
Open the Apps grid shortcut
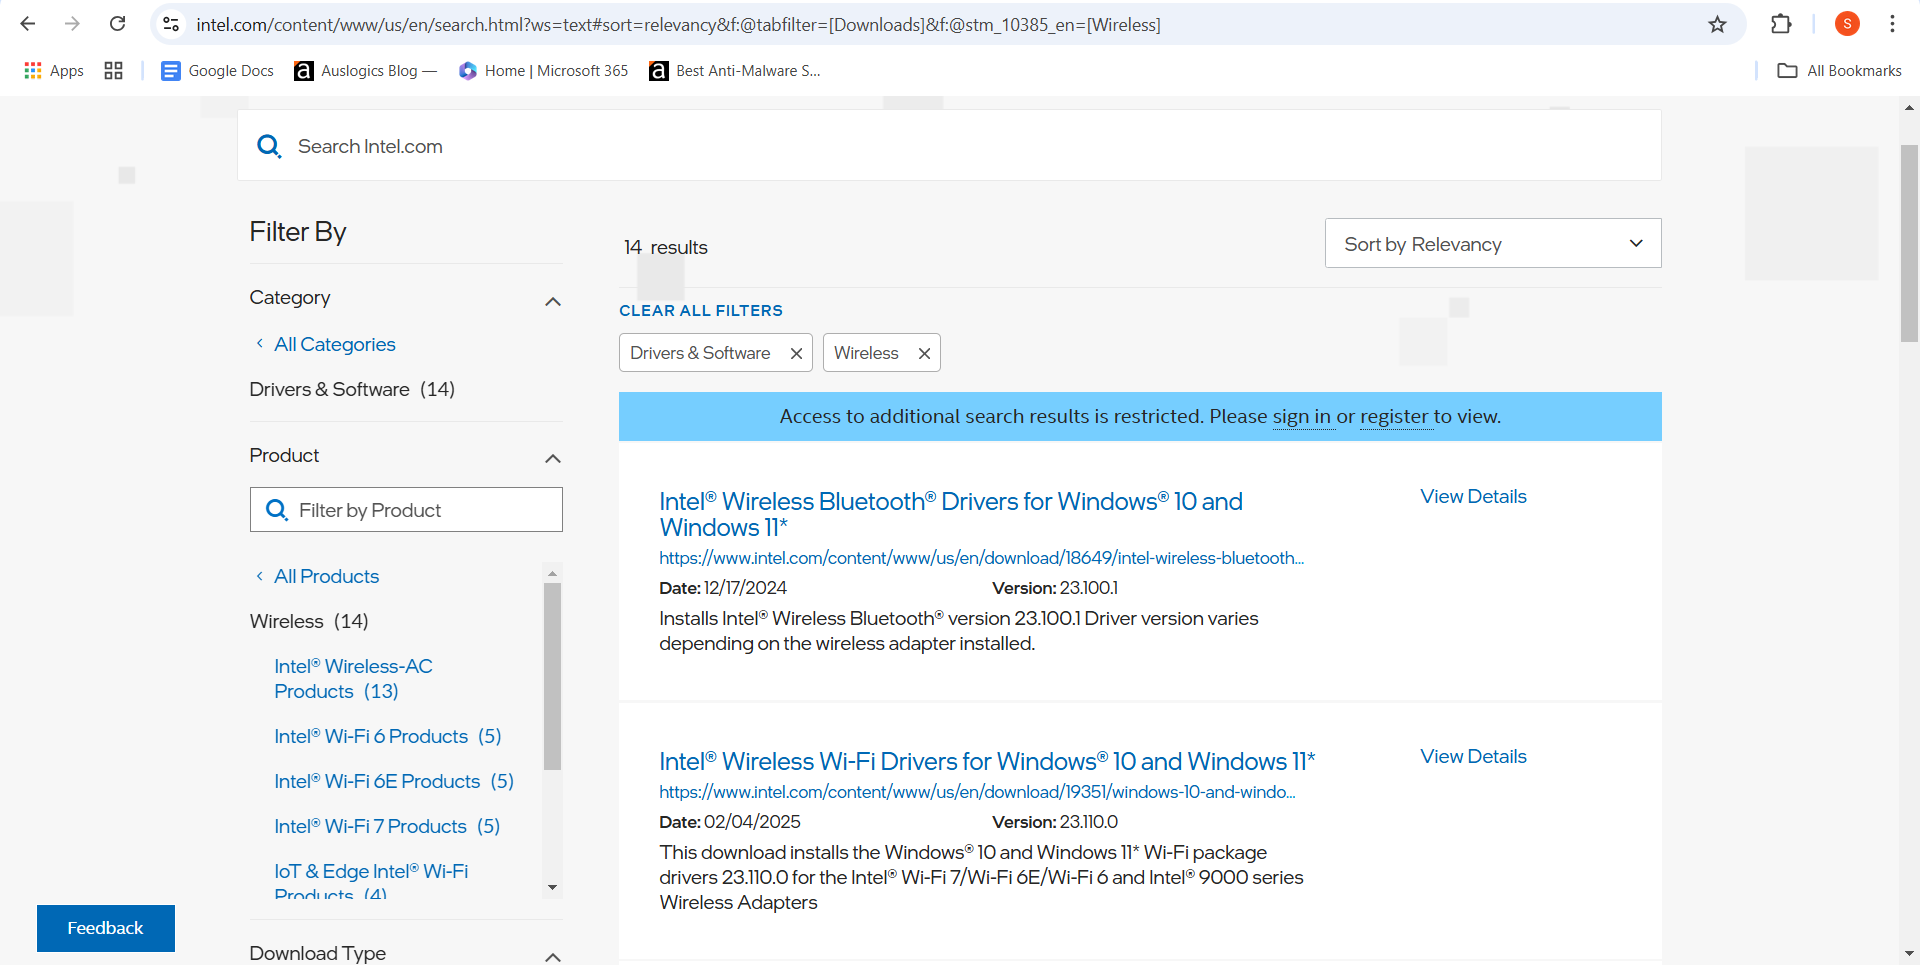pos(54,71)
